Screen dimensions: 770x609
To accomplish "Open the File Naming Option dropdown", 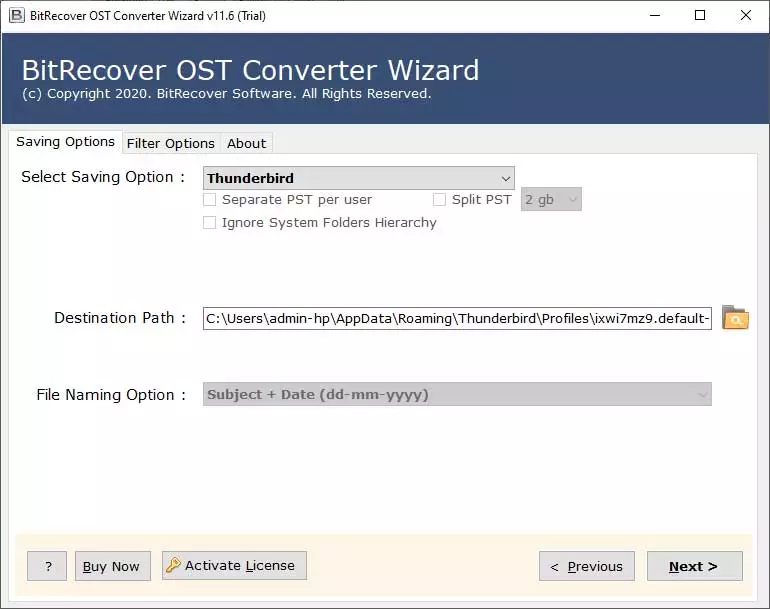I will tap(457, 394).
